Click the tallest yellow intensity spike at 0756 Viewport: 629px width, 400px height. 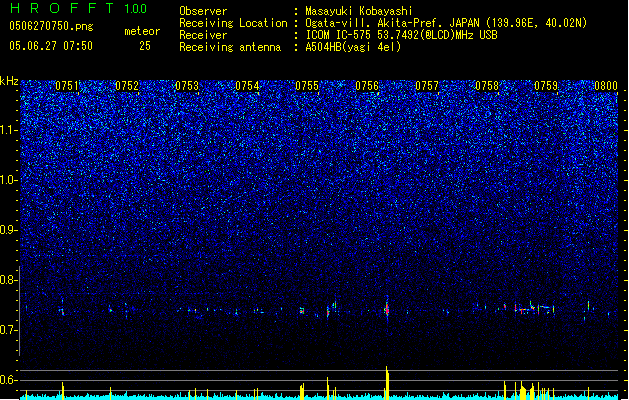[x=387, y=383]
